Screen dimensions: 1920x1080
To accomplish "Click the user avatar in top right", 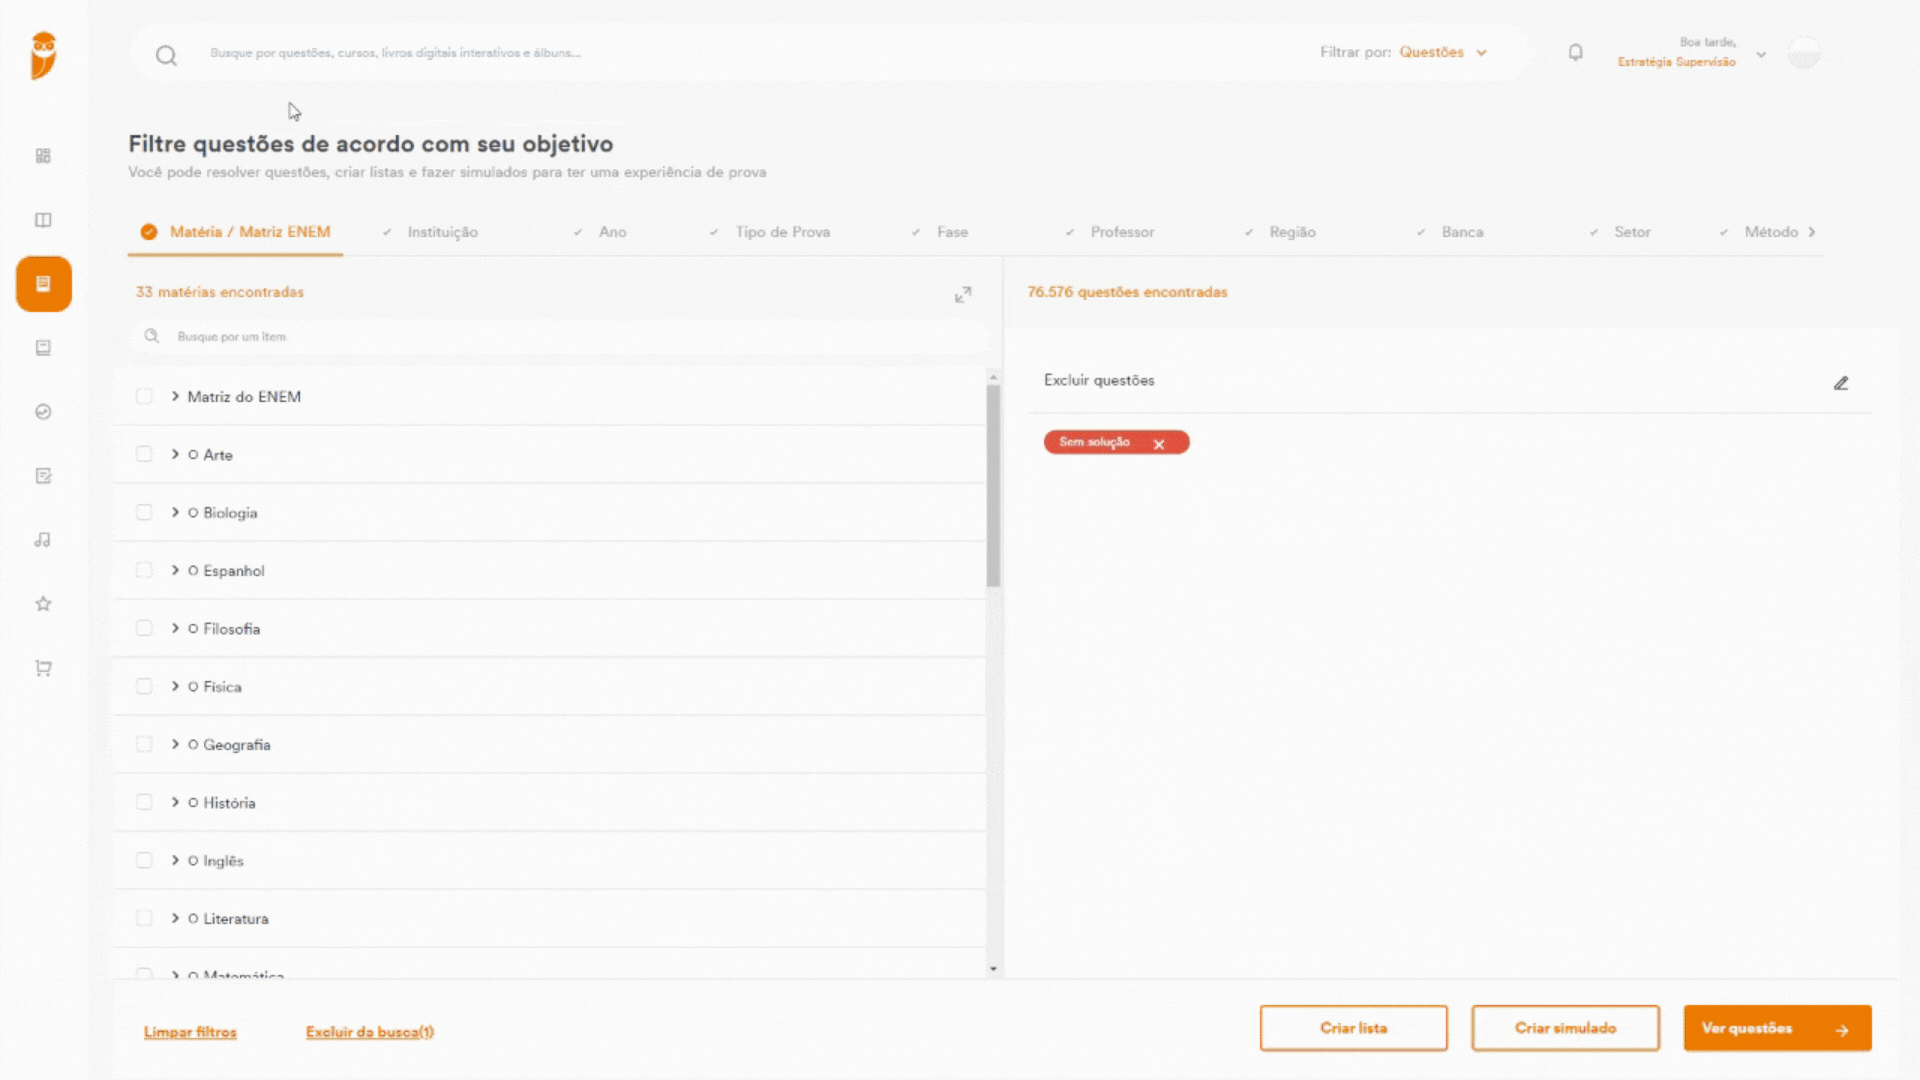I will pyautogui.click(x=1804, y=52).
